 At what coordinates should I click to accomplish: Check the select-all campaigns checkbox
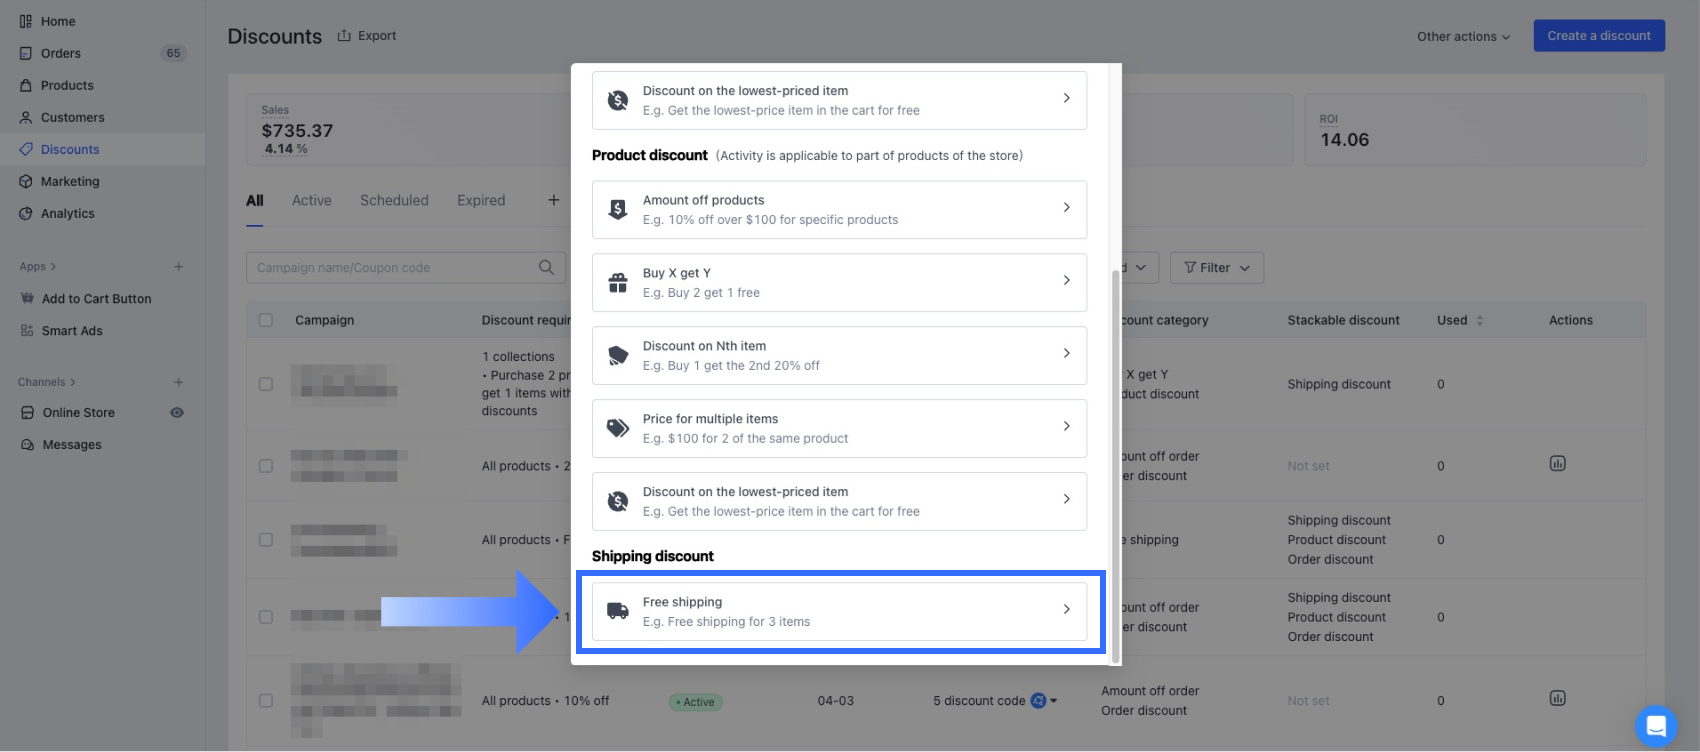point(266,320)
